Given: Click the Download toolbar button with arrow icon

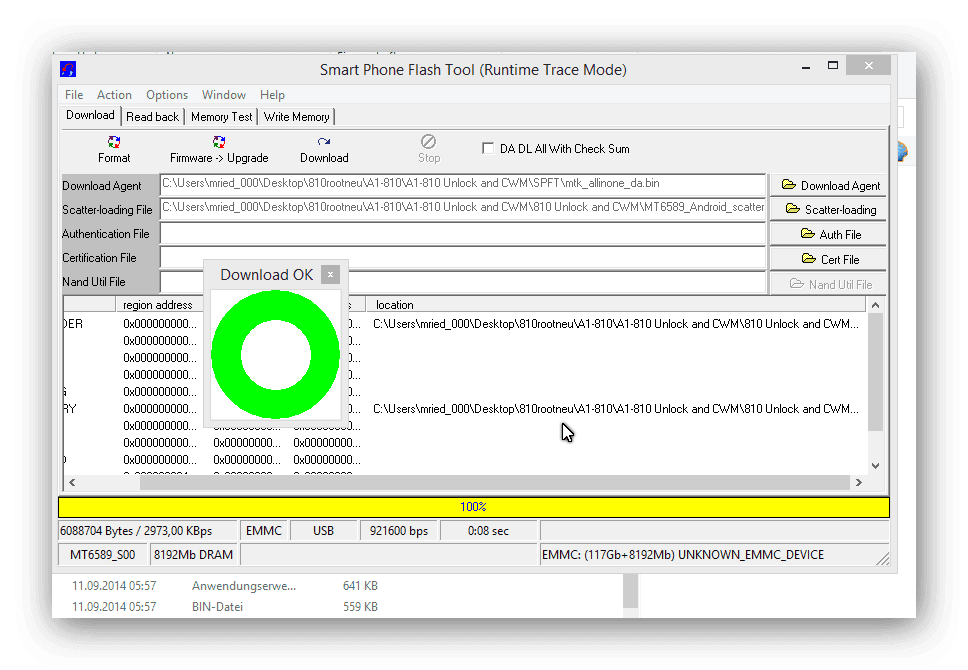Looking at the screenshot, I should (324, 149).
